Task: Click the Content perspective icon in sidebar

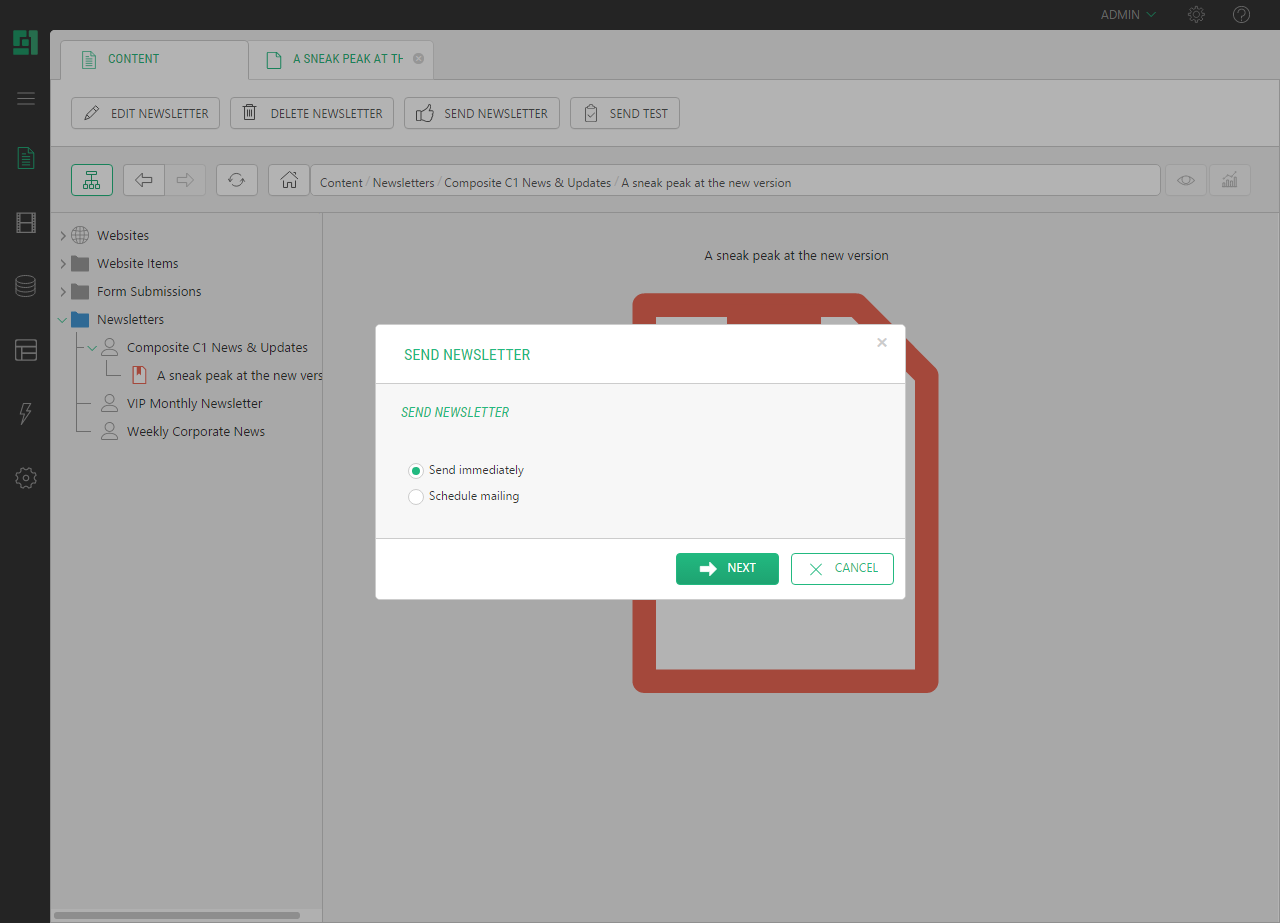Action: pyautogui.click(x=26, y=158)
